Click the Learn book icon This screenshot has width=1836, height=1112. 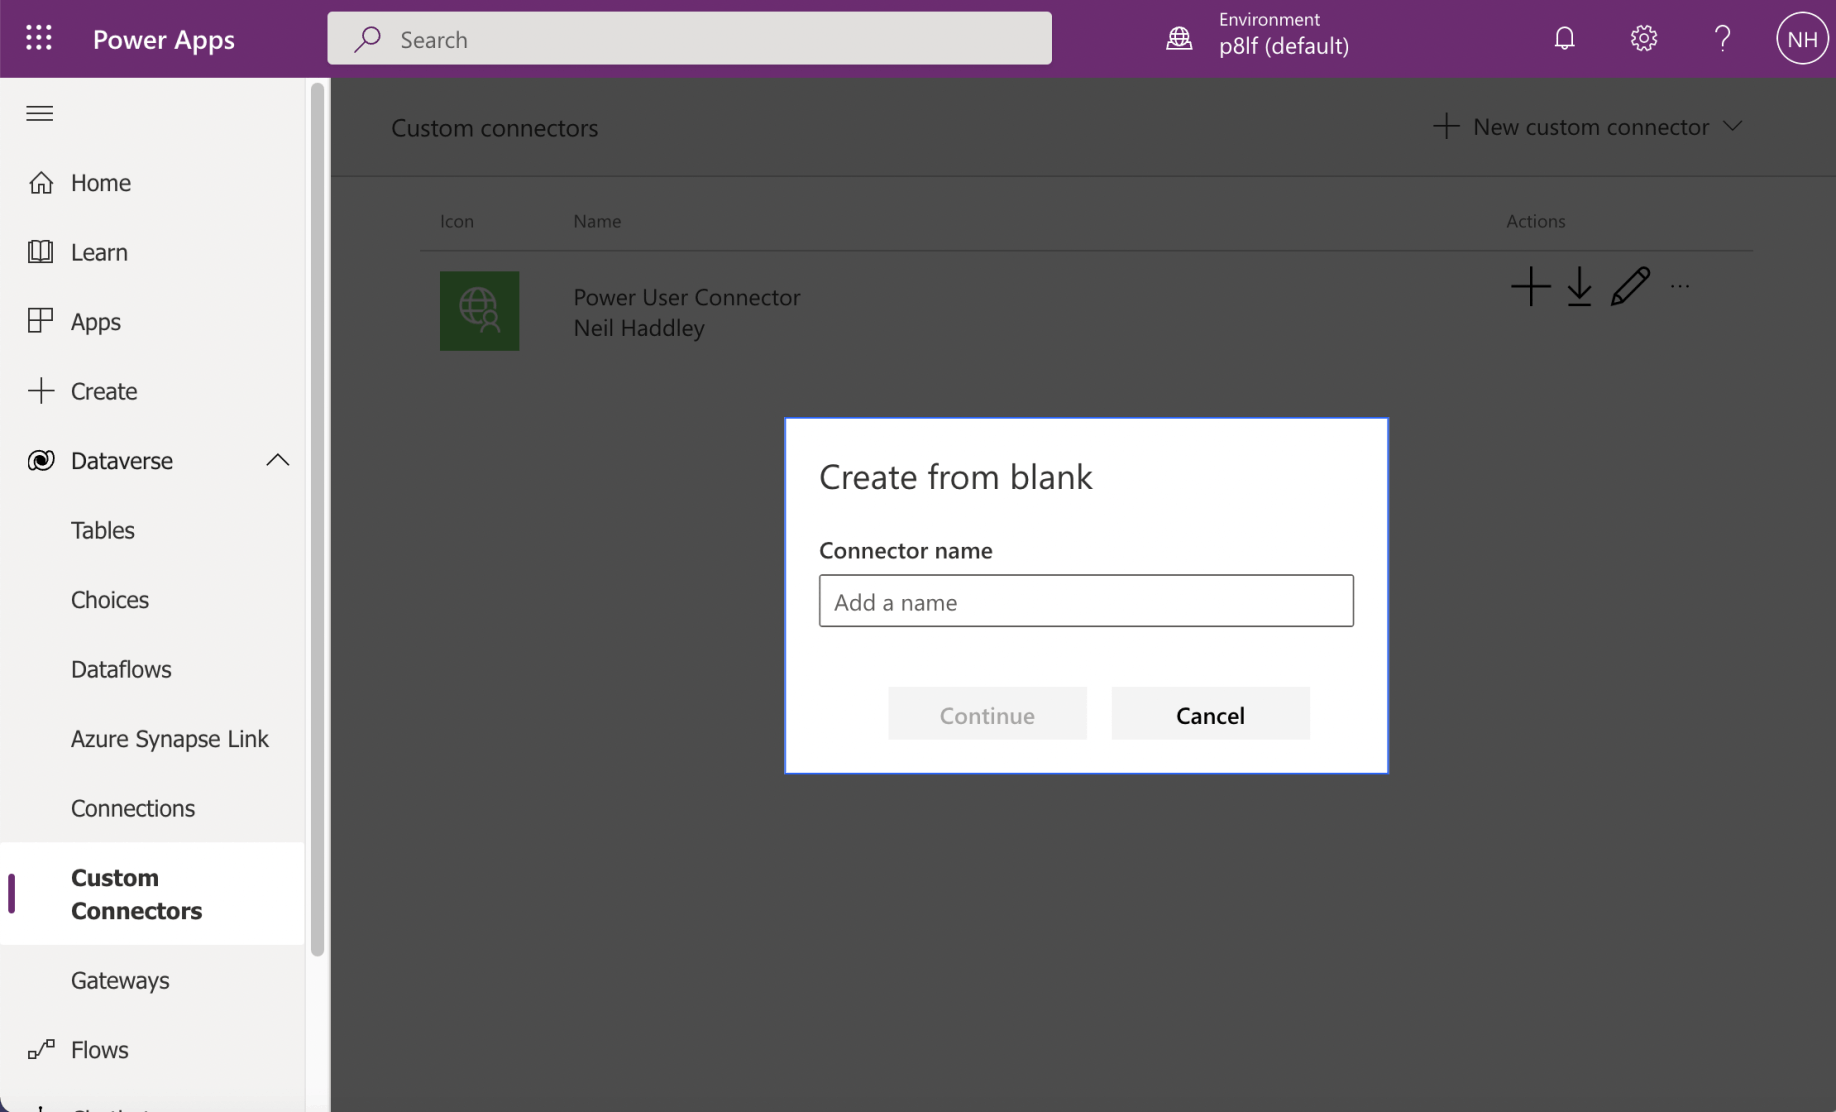pyautogui.click(x=41, y=251)
